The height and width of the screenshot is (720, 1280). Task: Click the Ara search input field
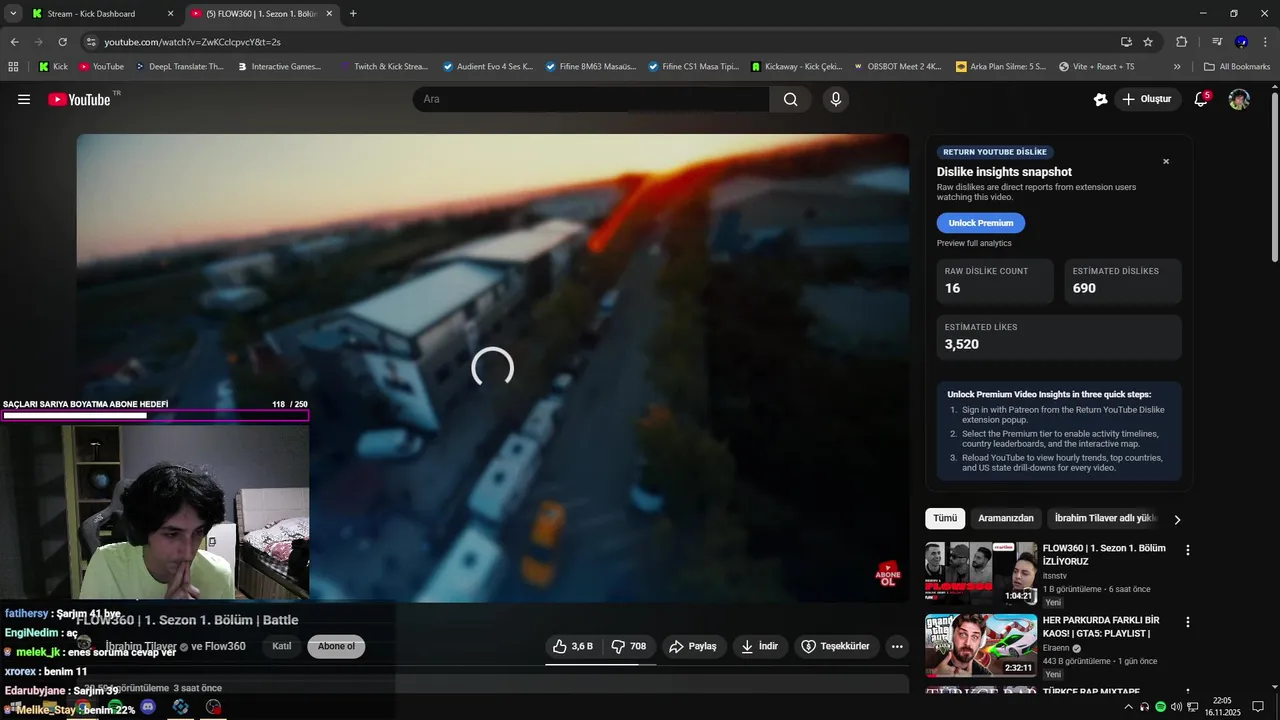point(591,99)
